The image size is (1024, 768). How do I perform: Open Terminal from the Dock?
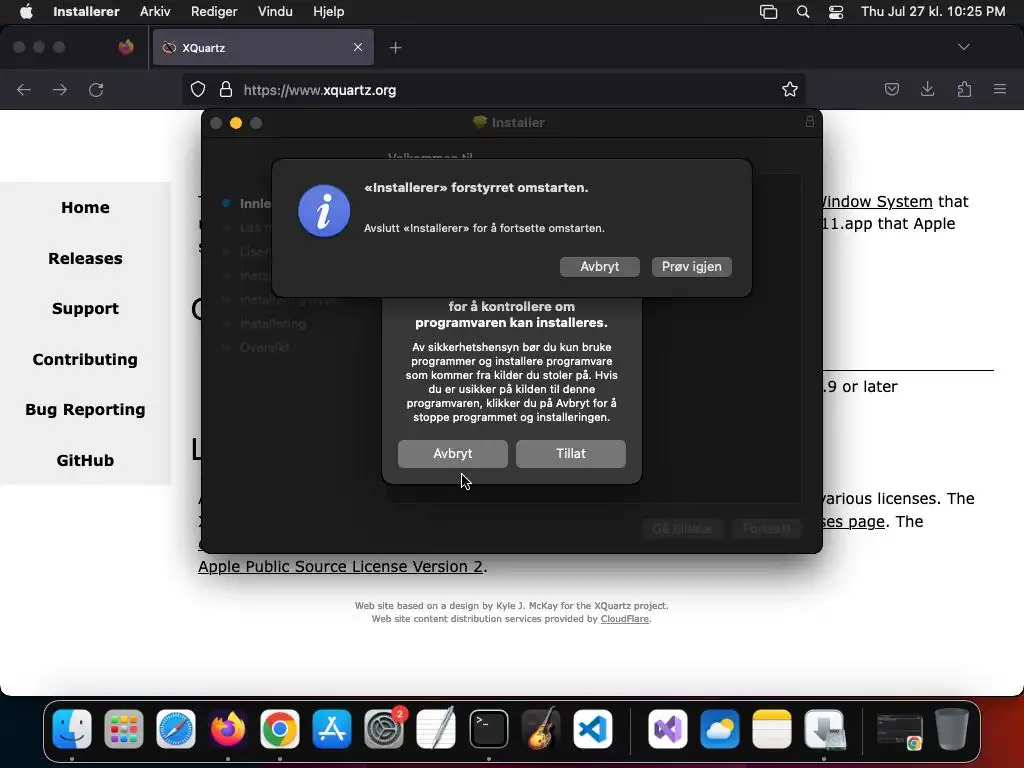[x=488, y=729]
